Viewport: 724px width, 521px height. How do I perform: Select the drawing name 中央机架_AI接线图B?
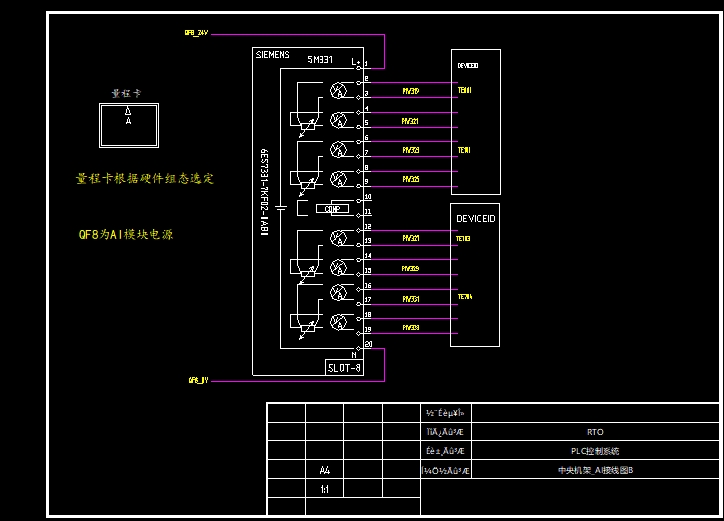(x=595, y=470)
